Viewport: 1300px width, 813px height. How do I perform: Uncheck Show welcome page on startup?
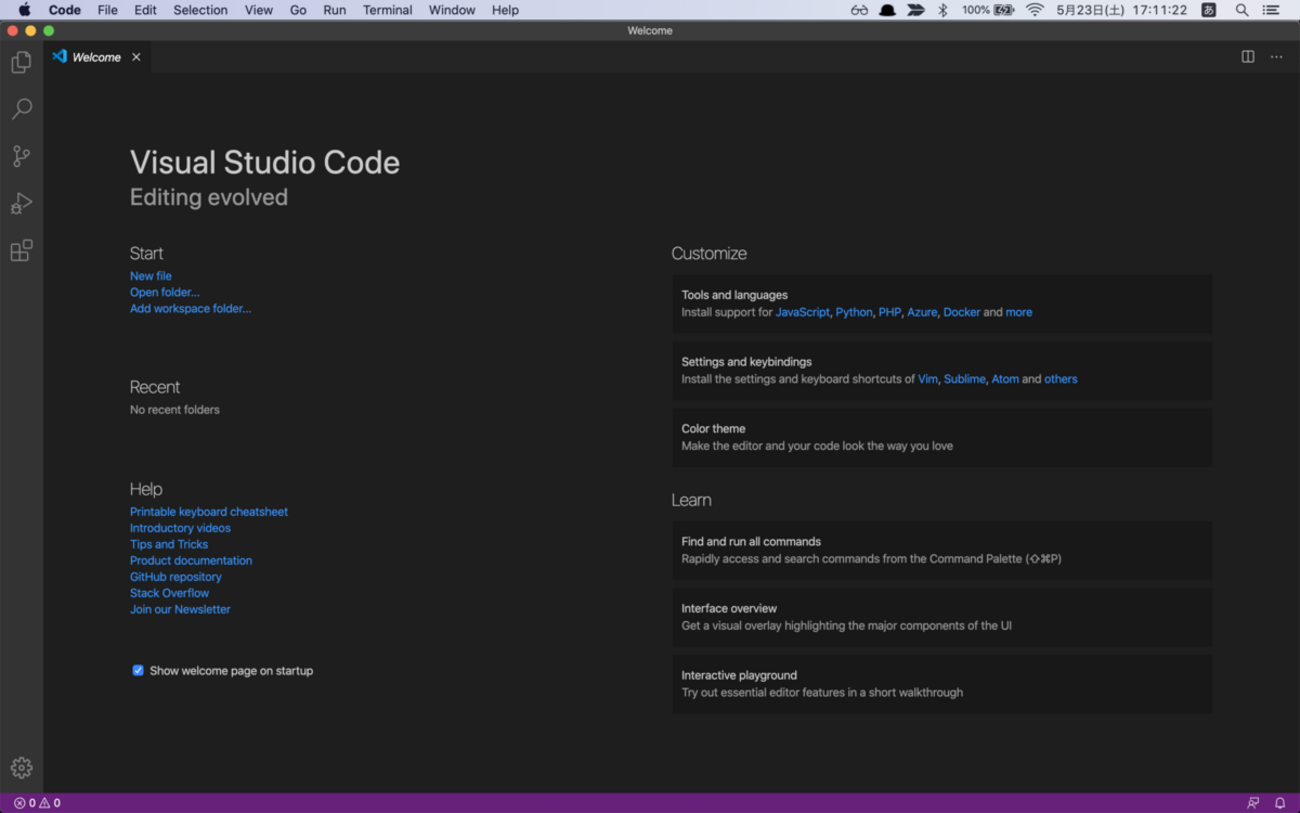138,670
